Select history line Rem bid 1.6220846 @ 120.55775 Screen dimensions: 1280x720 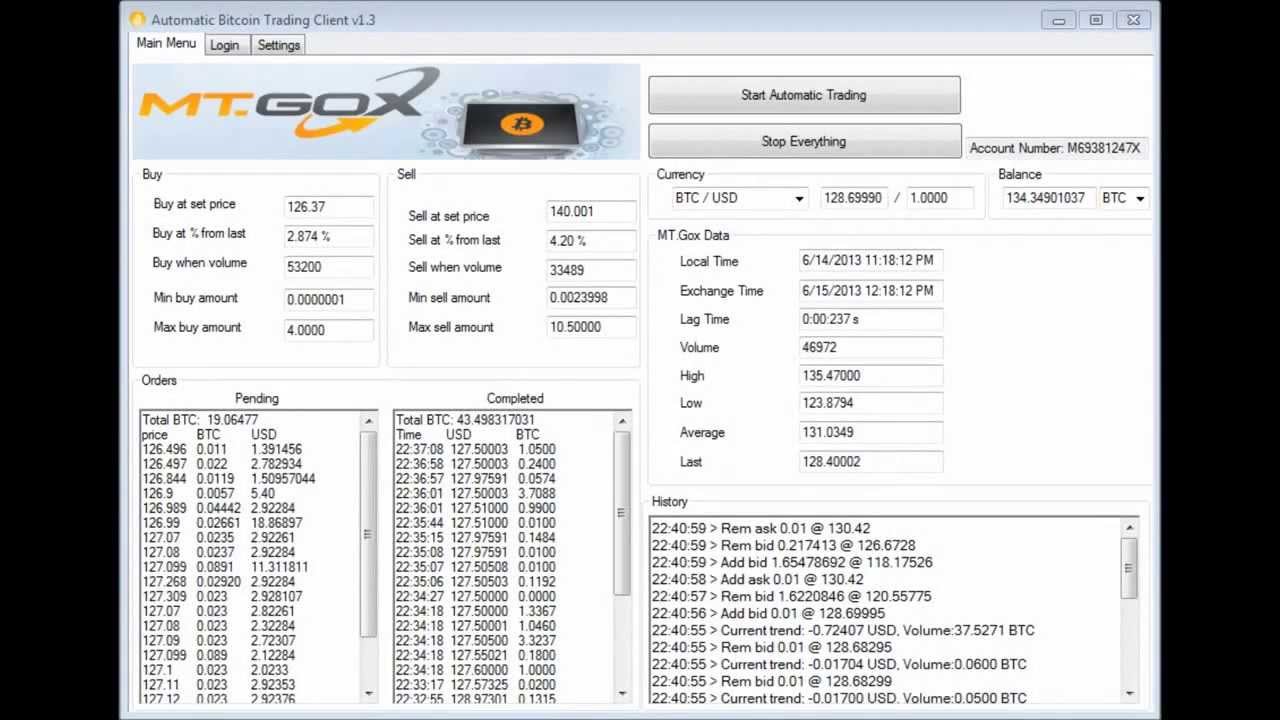[x=791, y=596]
